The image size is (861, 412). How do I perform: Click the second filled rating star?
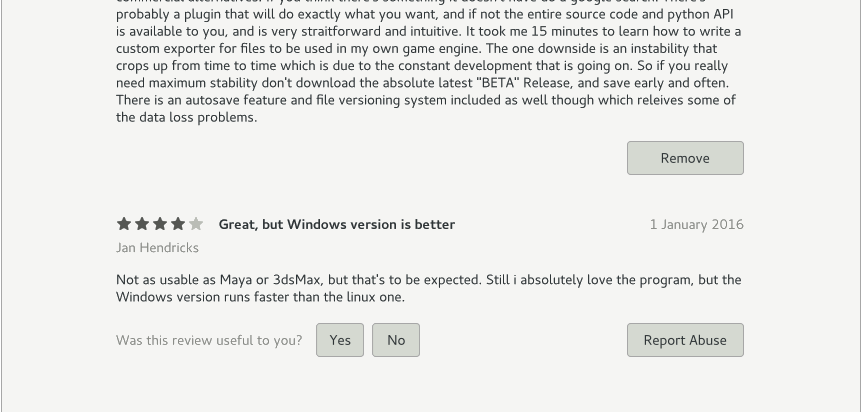click(x=142, y=224)
